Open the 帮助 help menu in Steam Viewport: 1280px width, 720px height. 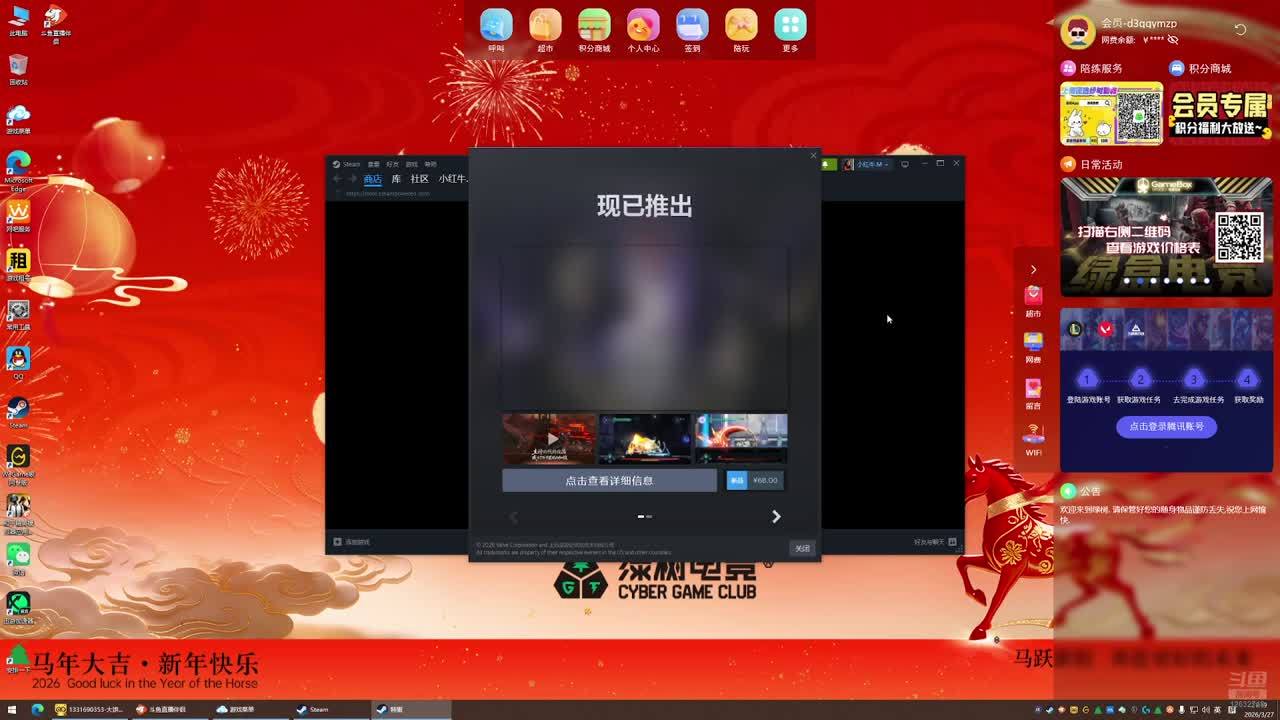pyautogui.click(x=430, y=164)
